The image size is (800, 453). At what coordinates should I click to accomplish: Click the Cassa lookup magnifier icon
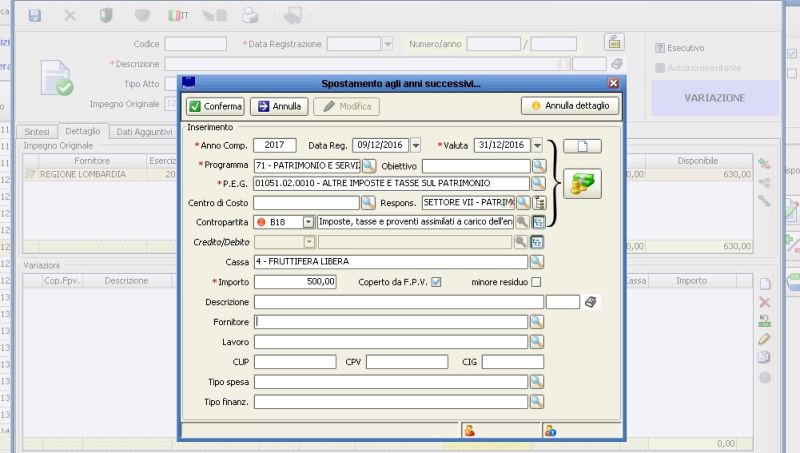pyautogui.click(x=538, y=262)
